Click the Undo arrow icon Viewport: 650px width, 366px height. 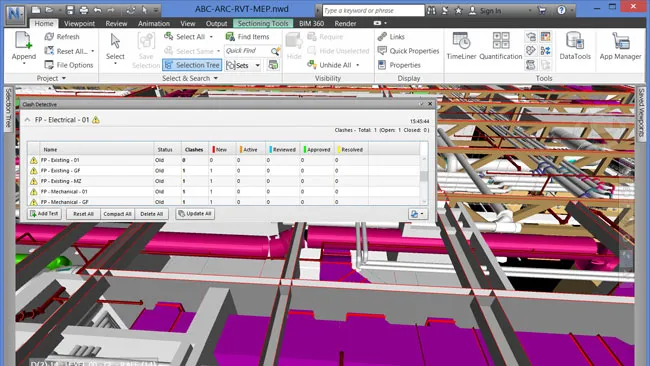pyautogui.click(x=97, y=10)
